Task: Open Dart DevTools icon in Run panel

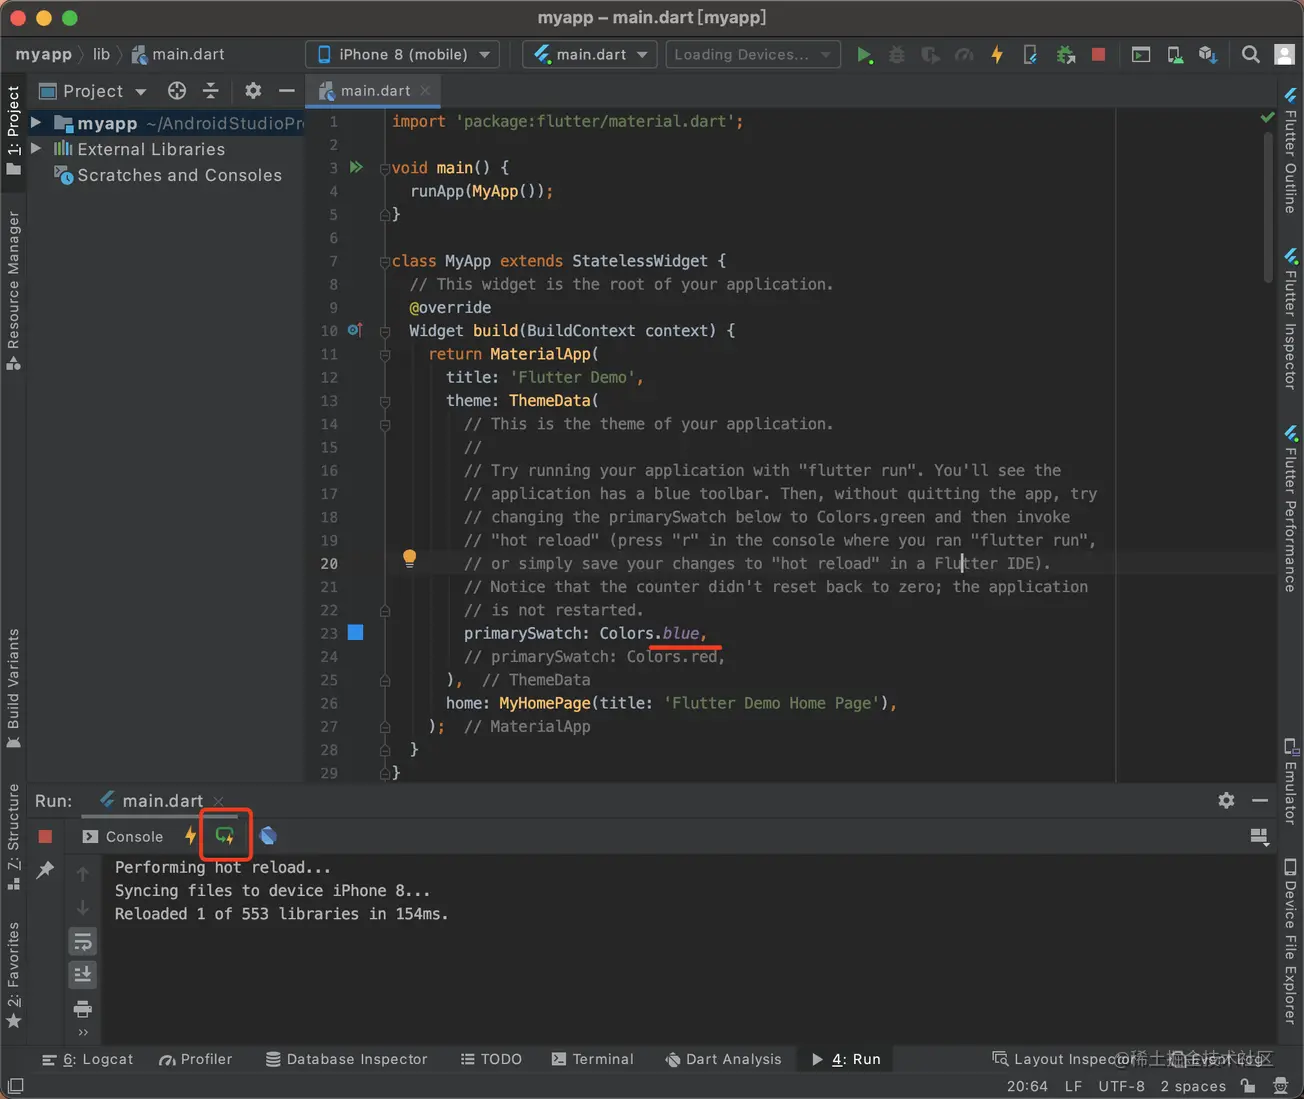Action: click(x=268, y=836)
